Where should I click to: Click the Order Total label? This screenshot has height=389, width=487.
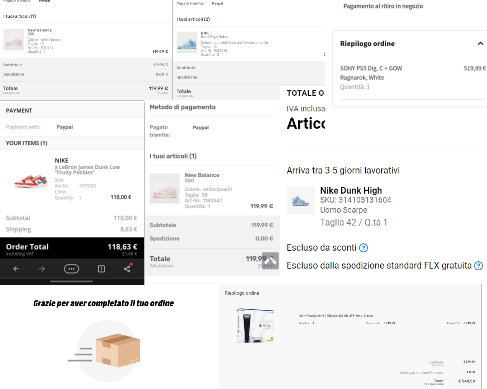(x=27, y=247)
